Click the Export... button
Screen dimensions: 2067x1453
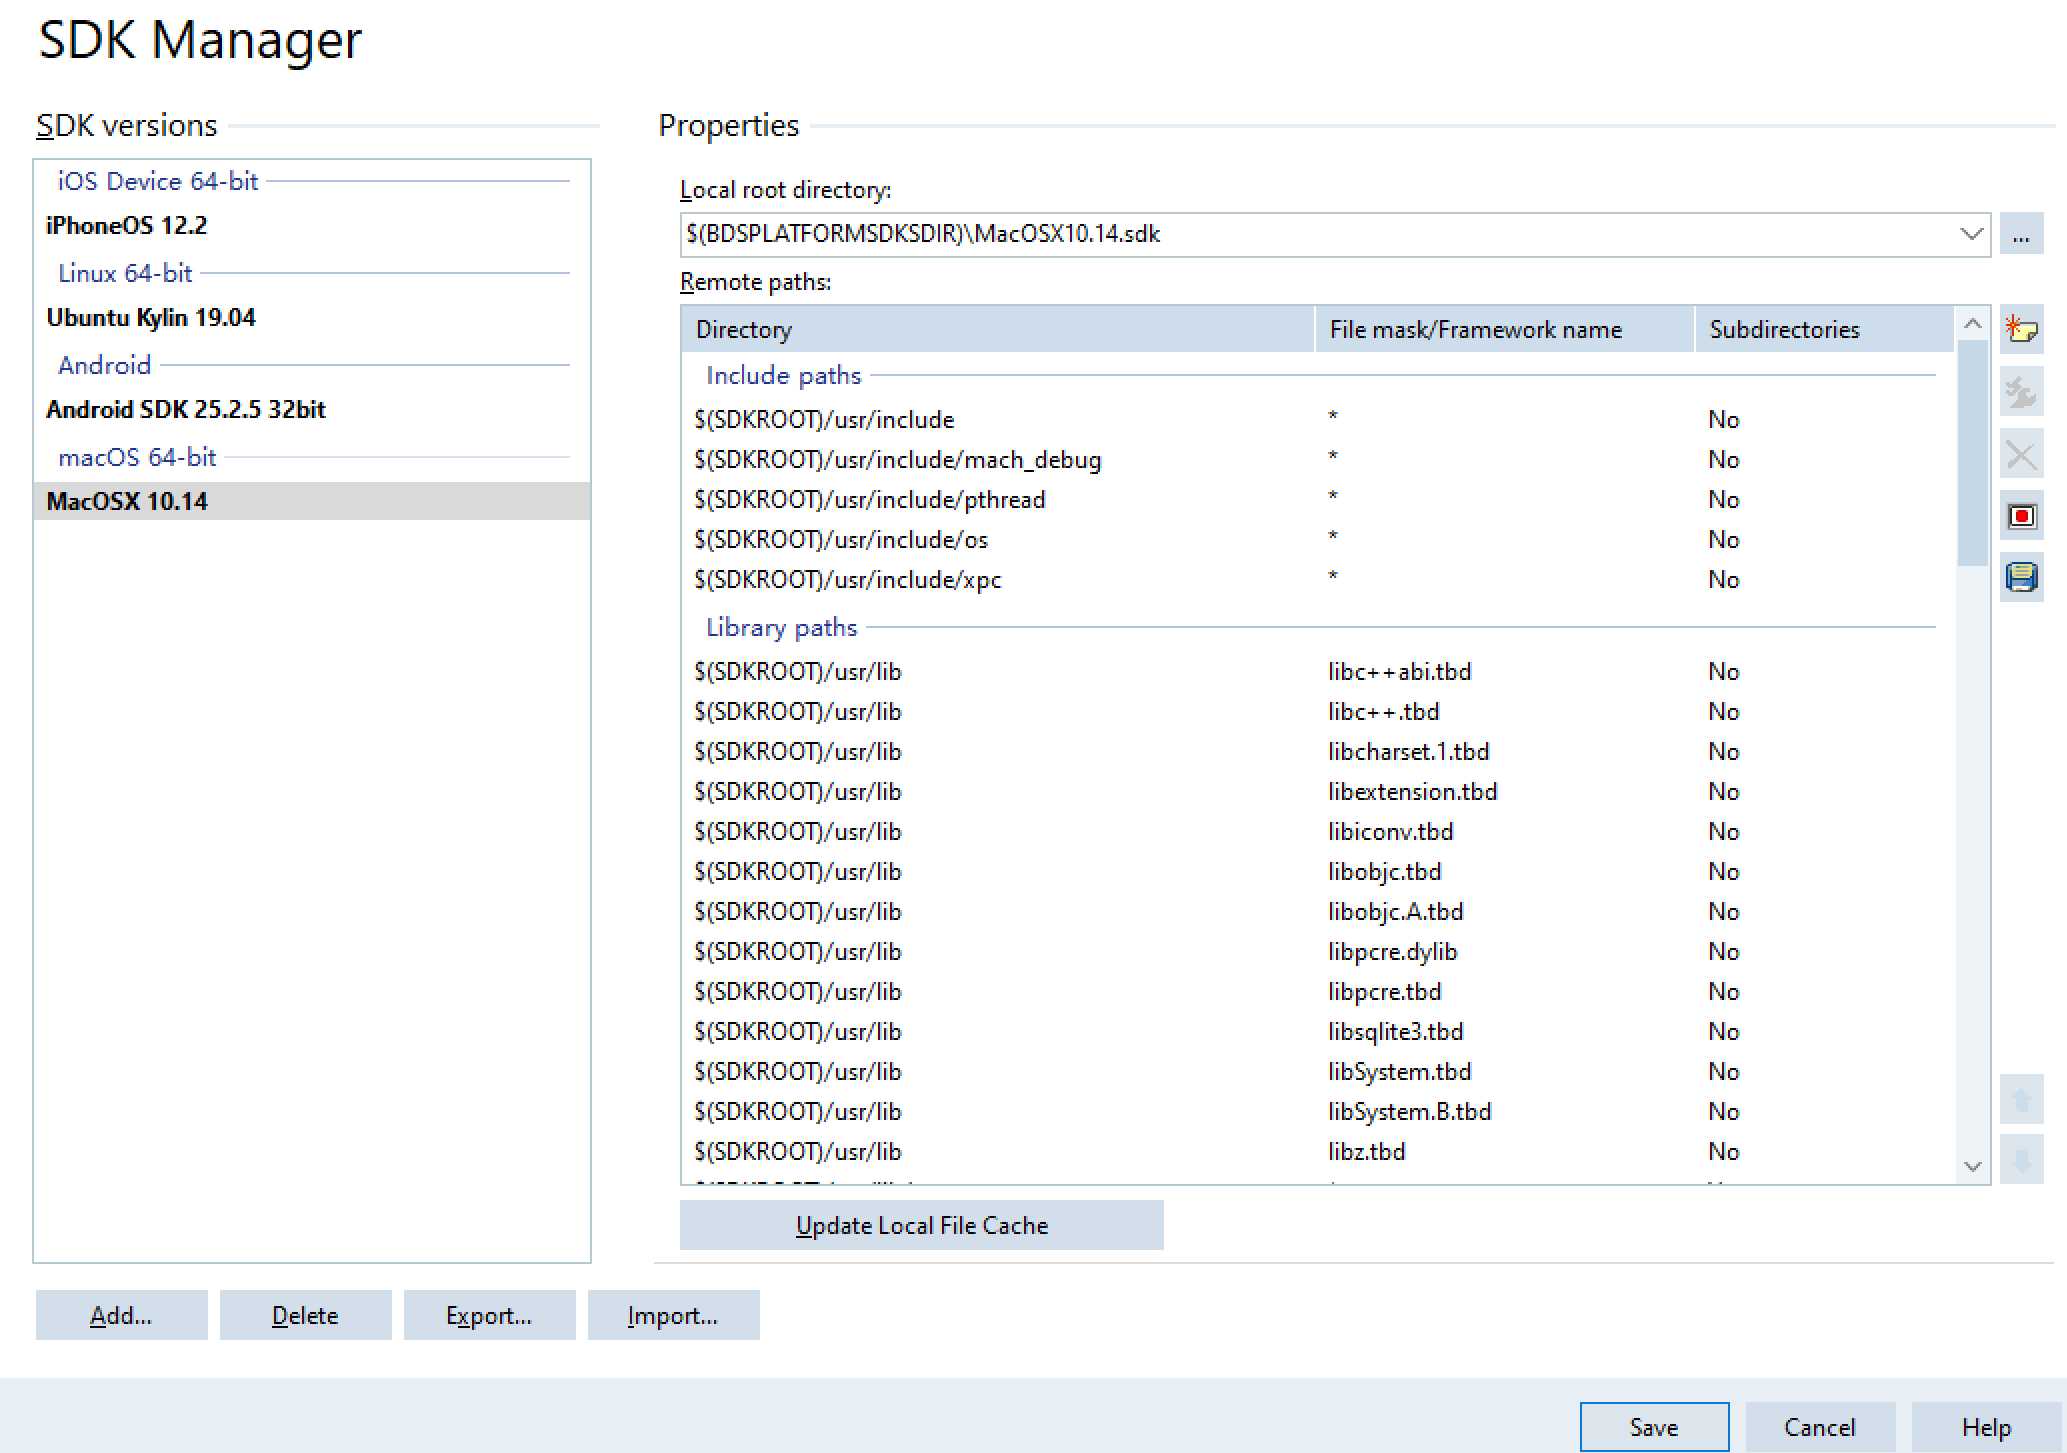pos(489,1315)
